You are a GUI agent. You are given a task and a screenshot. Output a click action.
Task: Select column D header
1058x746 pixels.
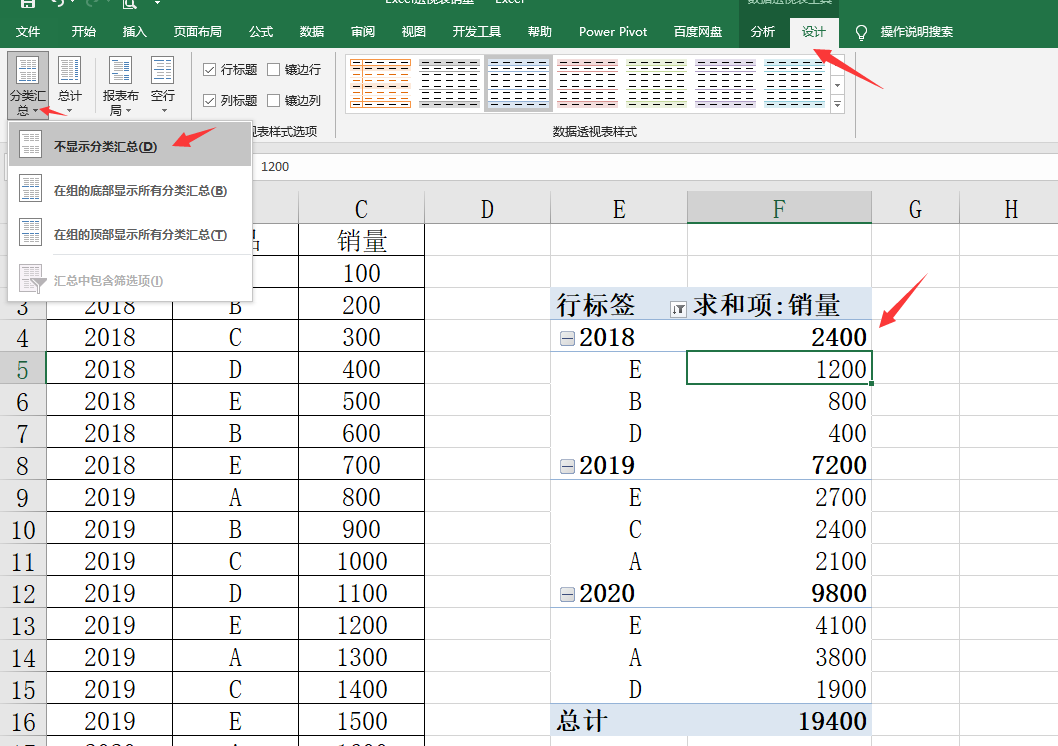(x=487, y=208)
